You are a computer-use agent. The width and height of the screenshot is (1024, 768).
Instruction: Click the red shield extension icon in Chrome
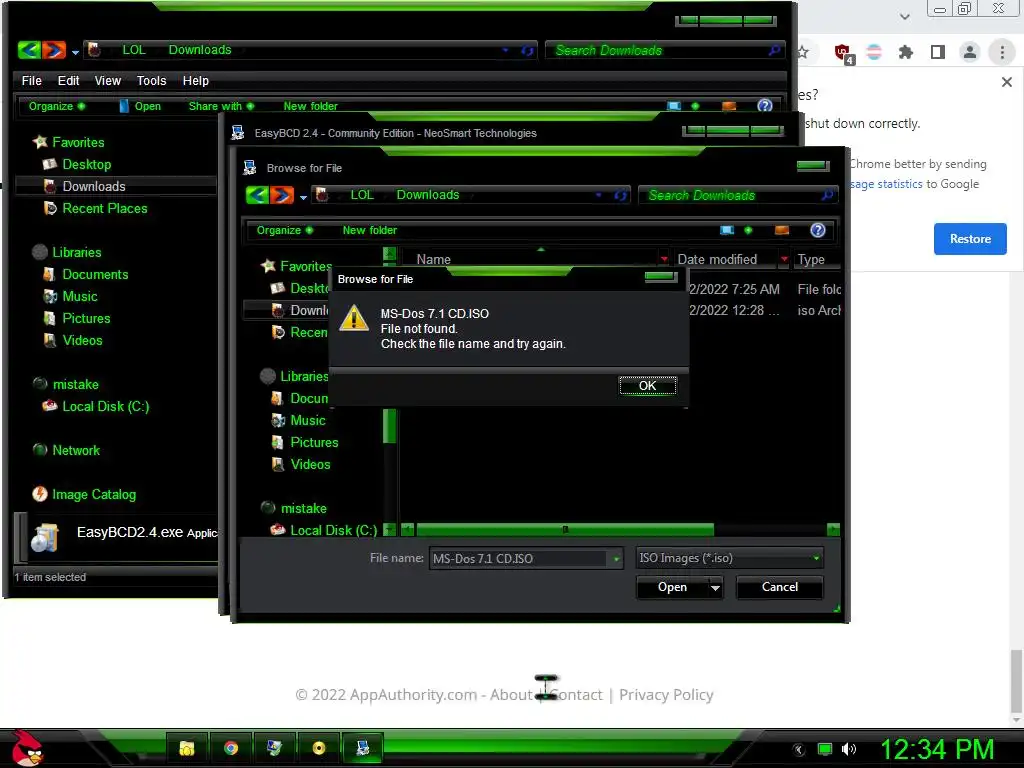(x=843, y=52)
